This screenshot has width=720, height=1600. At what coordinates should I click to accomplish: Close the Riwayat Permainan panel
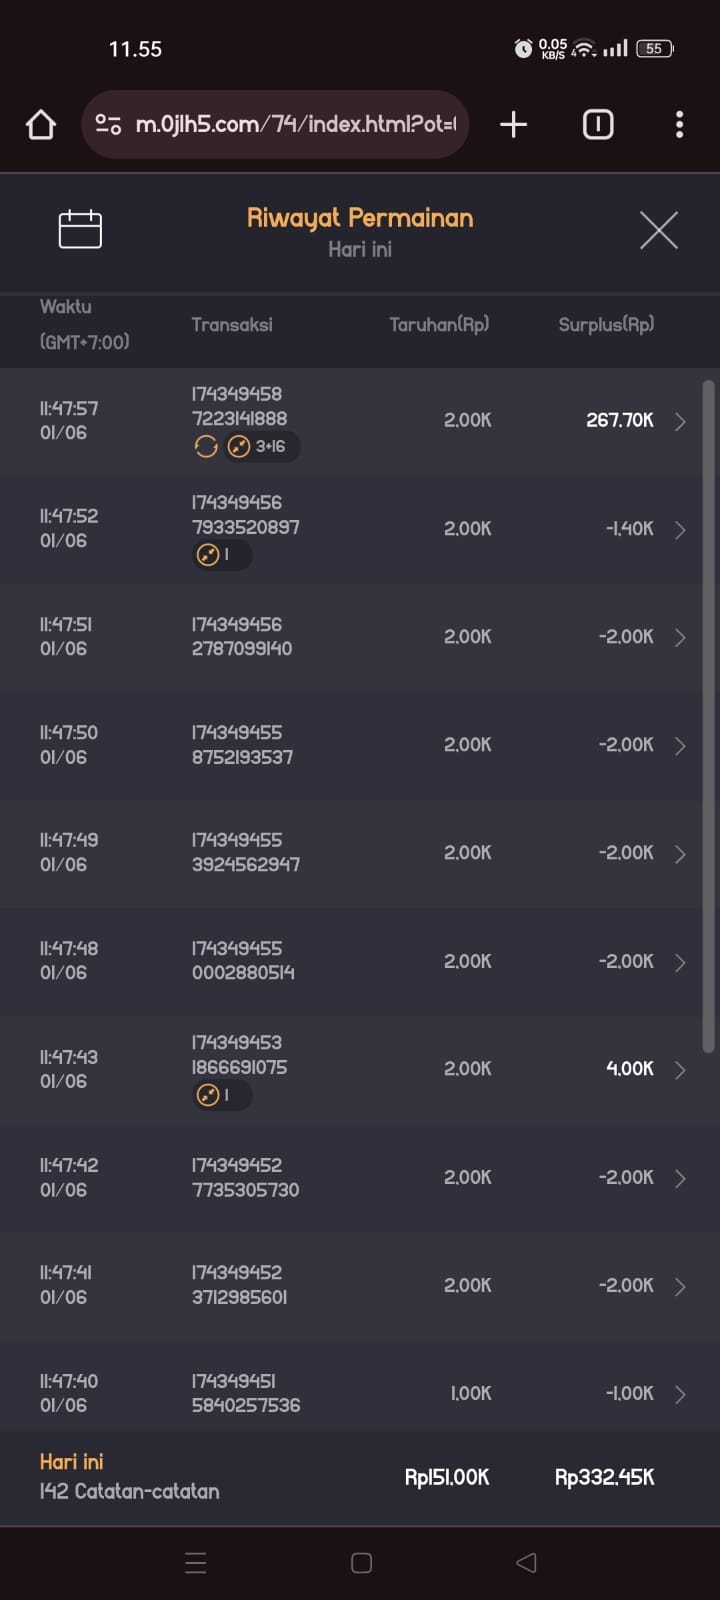pos(658,230)
